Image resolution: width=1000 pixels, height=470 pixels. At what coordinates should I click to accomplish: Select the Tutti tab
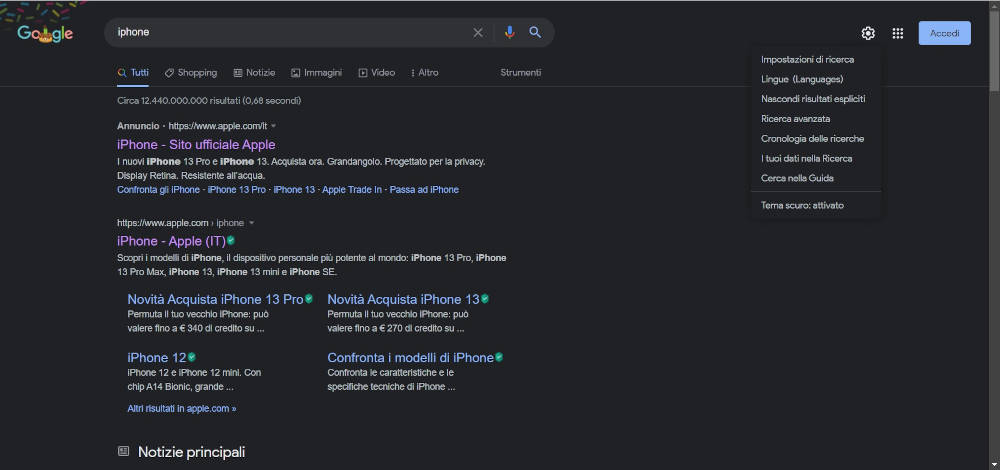pyautogui.click(x=133, y=73)
